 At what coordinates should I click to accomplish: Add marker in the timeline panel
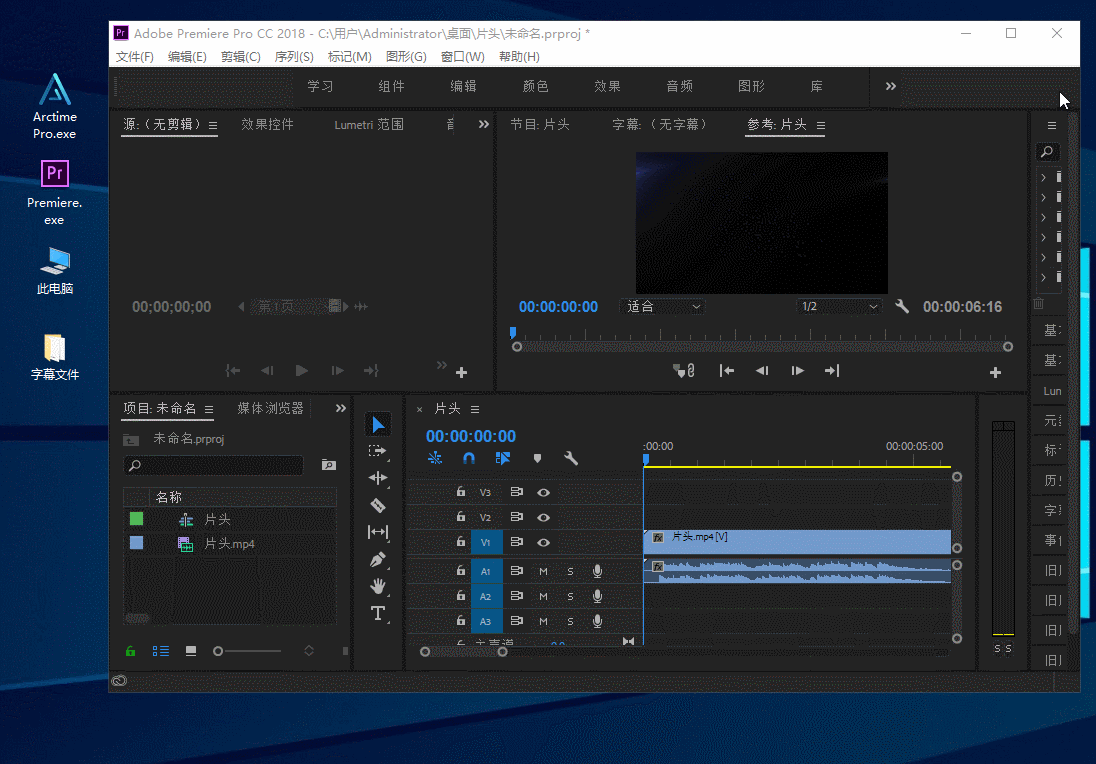click(x=537, y=459)
